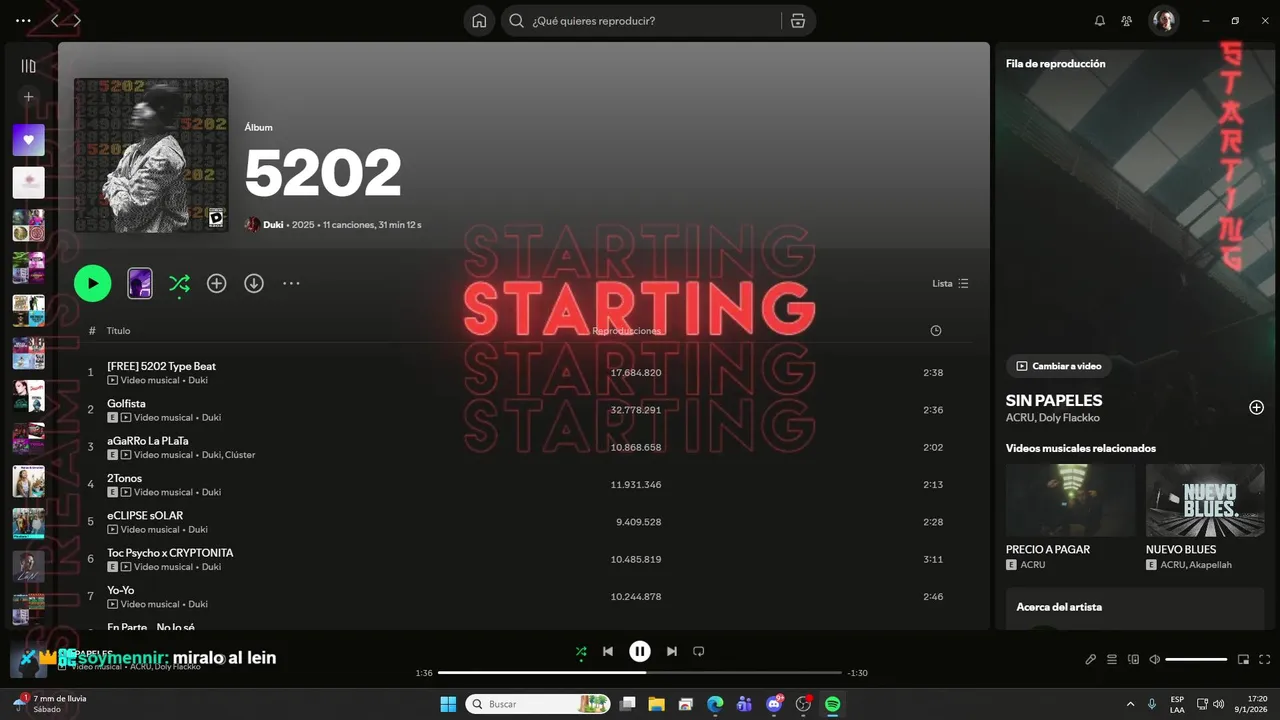Open friend activity icon in top bar
The width and height of the screenshot is (1280, 720).
[1127, 21]
